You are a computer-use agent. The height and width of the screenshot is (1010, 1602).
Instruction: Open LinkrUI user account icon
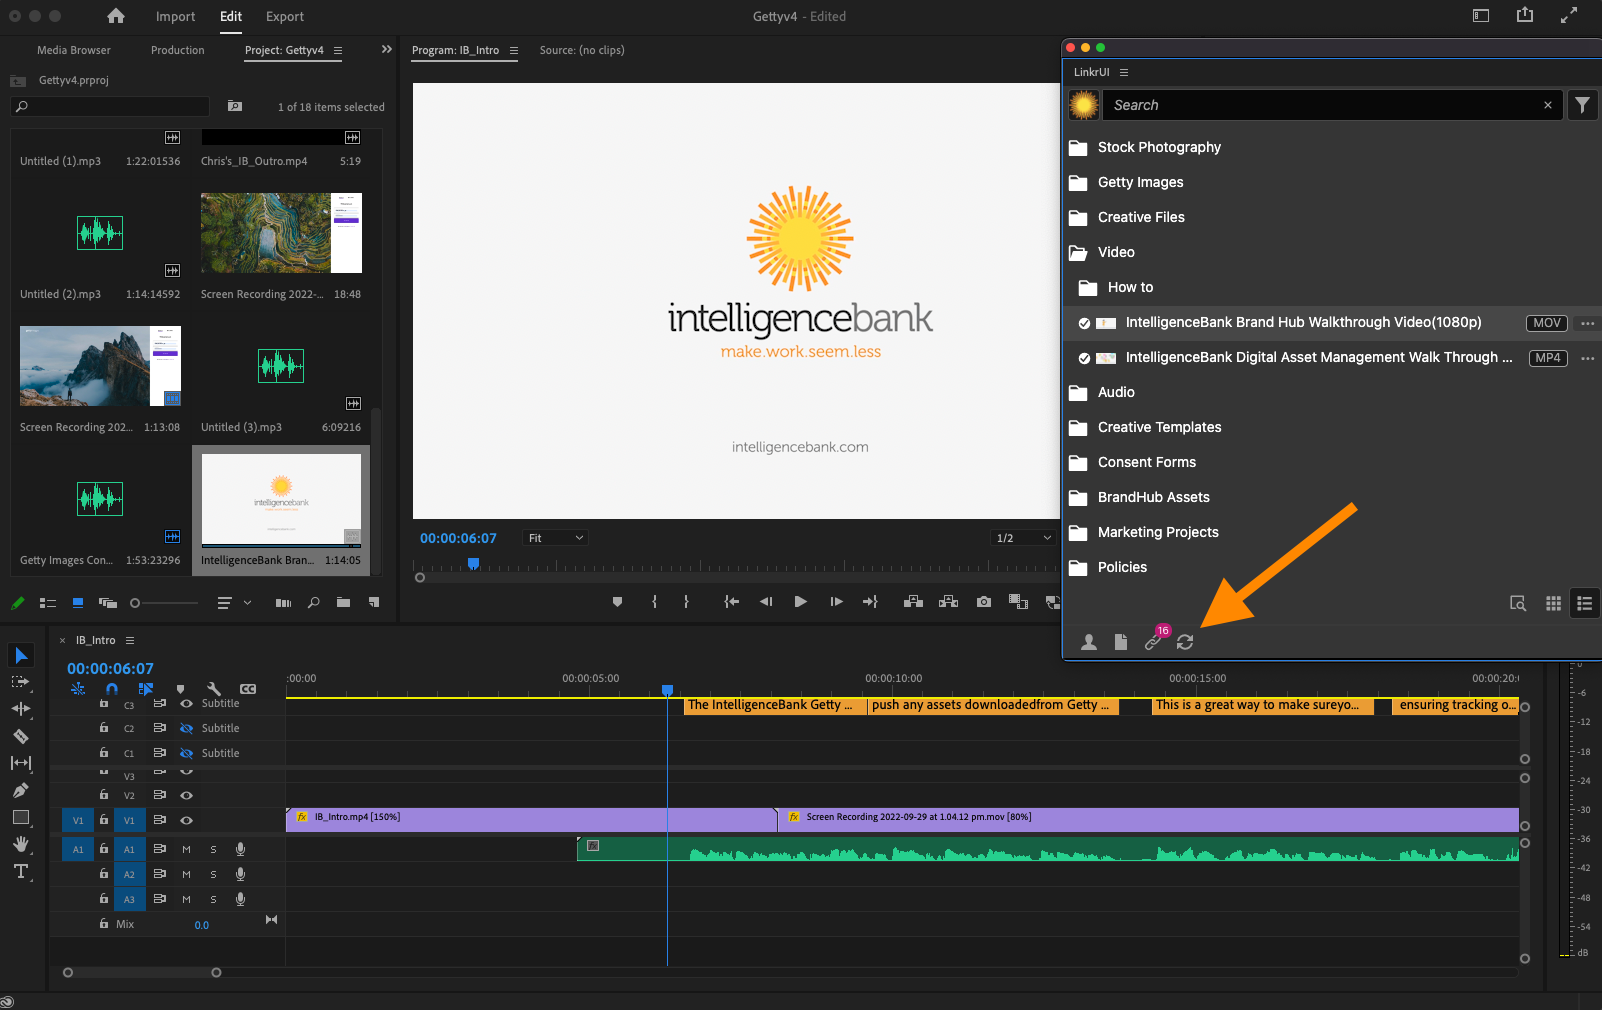(x=1089, y=642)
